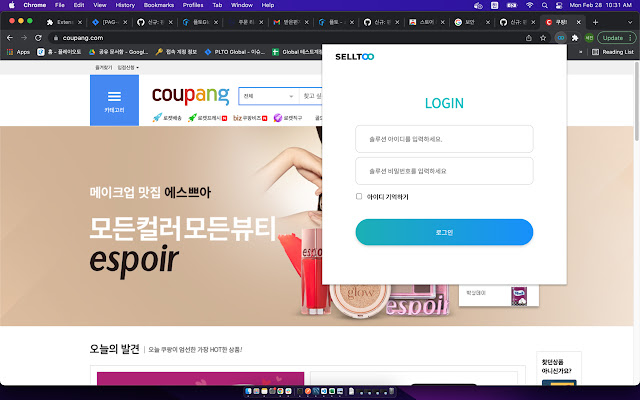640x400 pixels.
Task: Open the Chrome Update menu button
Action: pos(617,38)
